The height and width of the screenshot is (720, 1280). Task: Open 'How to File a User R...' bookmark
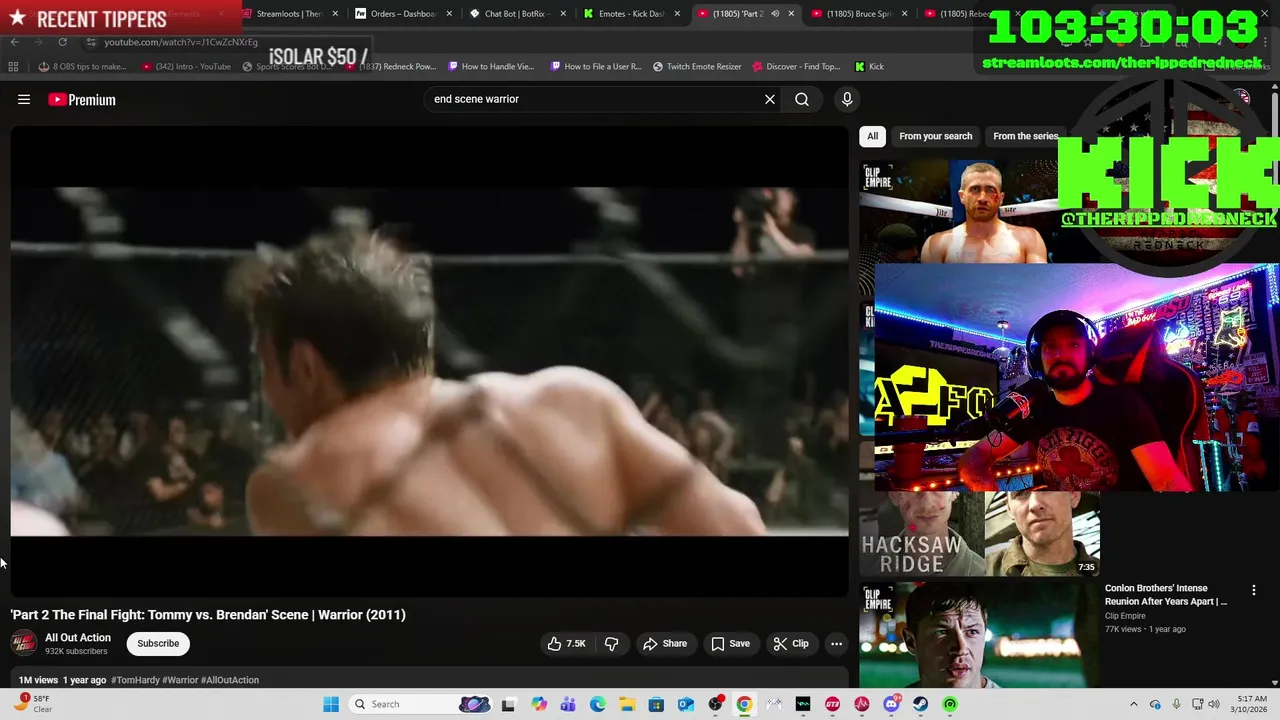pos(596,67)
